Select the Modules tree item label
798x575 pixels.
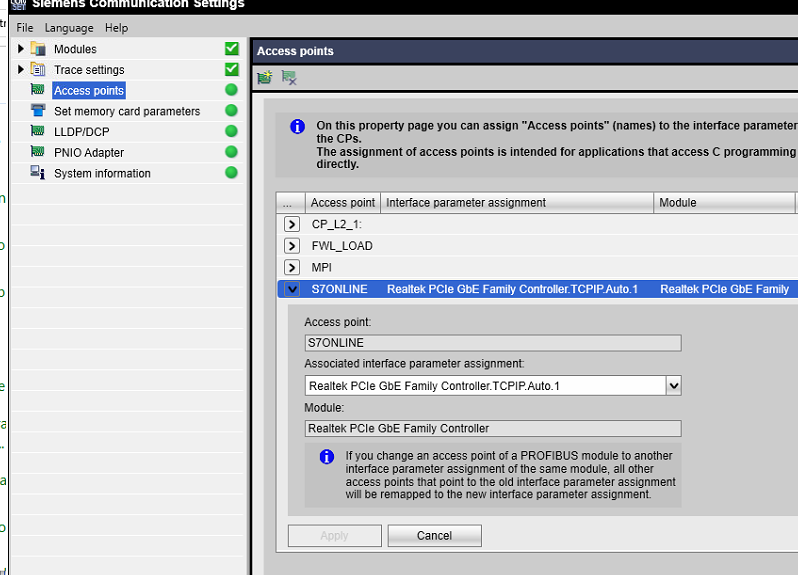click(x=75, y=49)
